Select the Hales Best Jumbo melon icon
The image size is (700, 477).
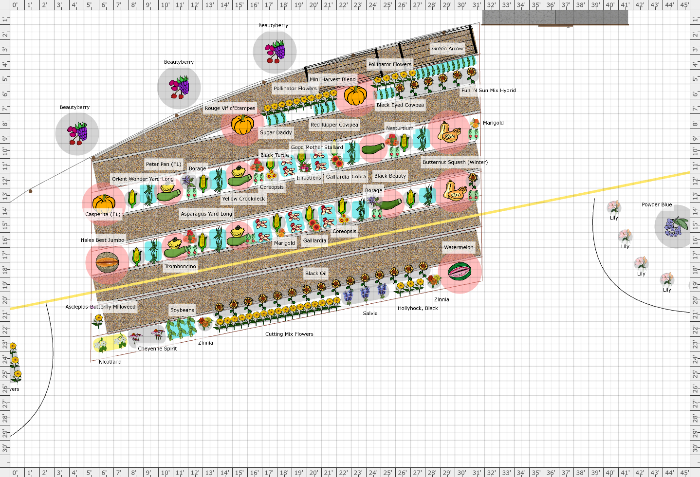click(106, 261)
